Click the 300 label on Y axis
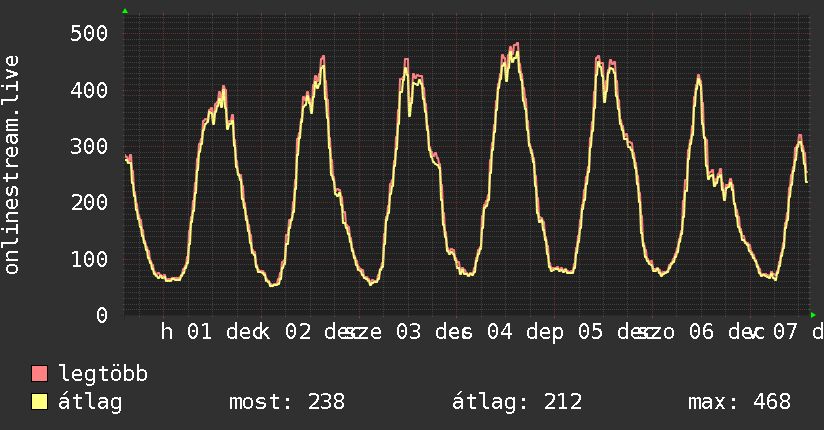This screenshot has width=824, height=430. pyautogui.click(x=89, y=146)
